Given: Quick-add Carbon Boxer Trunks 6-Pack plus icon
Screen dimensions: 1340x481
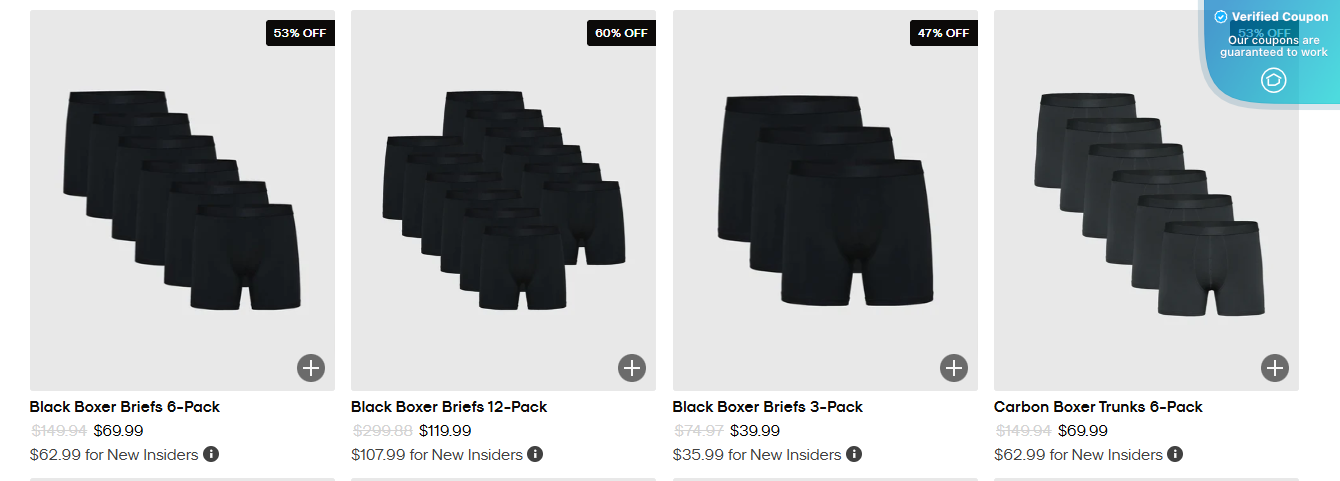Looking at the screenshot, I should click(1275, 368).
